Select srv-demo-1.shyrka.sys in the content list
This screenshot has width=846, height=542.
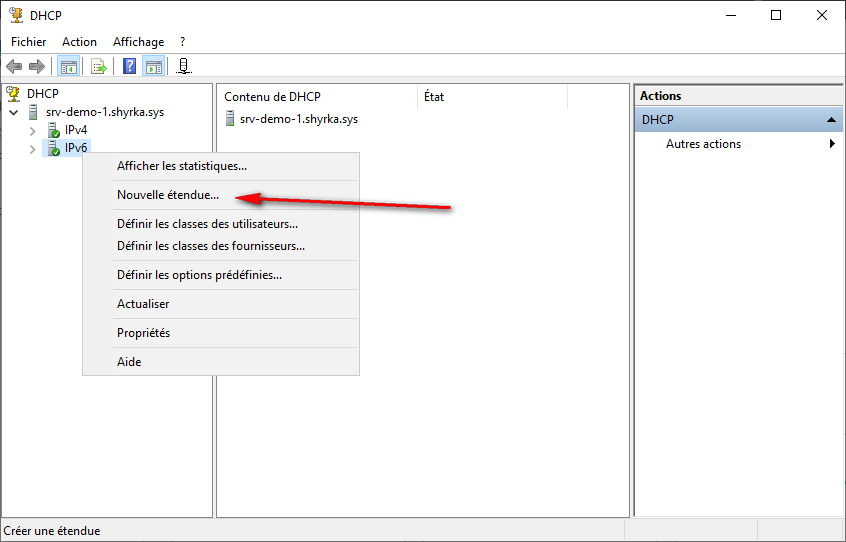coord(298,119)
